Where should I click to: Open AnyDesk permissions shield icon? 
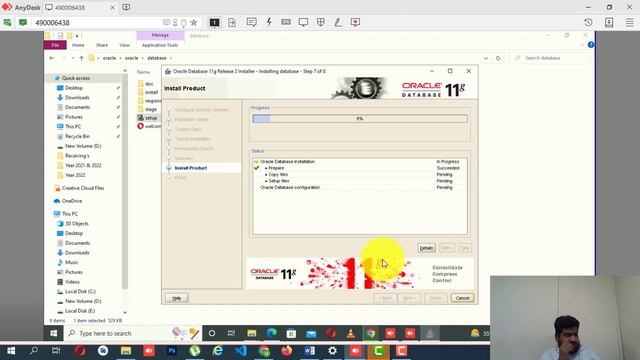pos(321,22)
